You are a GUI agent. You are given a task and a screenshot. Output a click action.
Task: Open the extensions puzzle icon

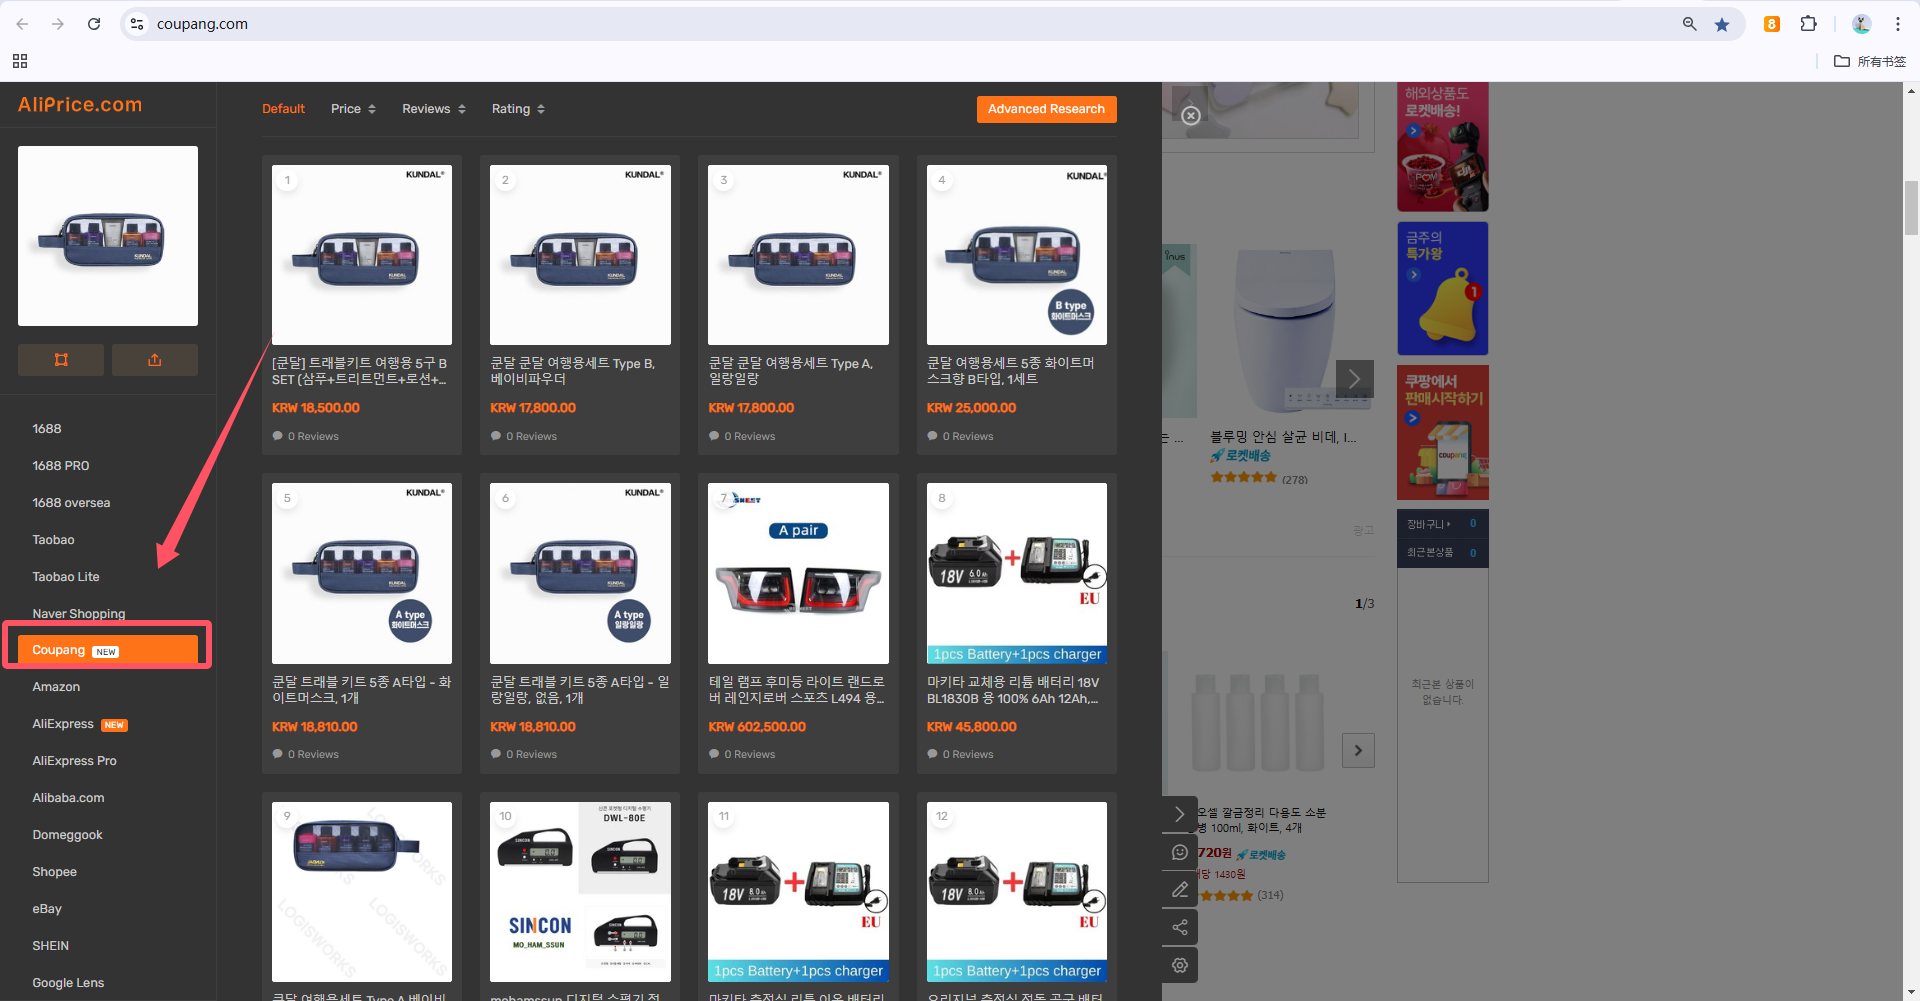coord(1808,24)
